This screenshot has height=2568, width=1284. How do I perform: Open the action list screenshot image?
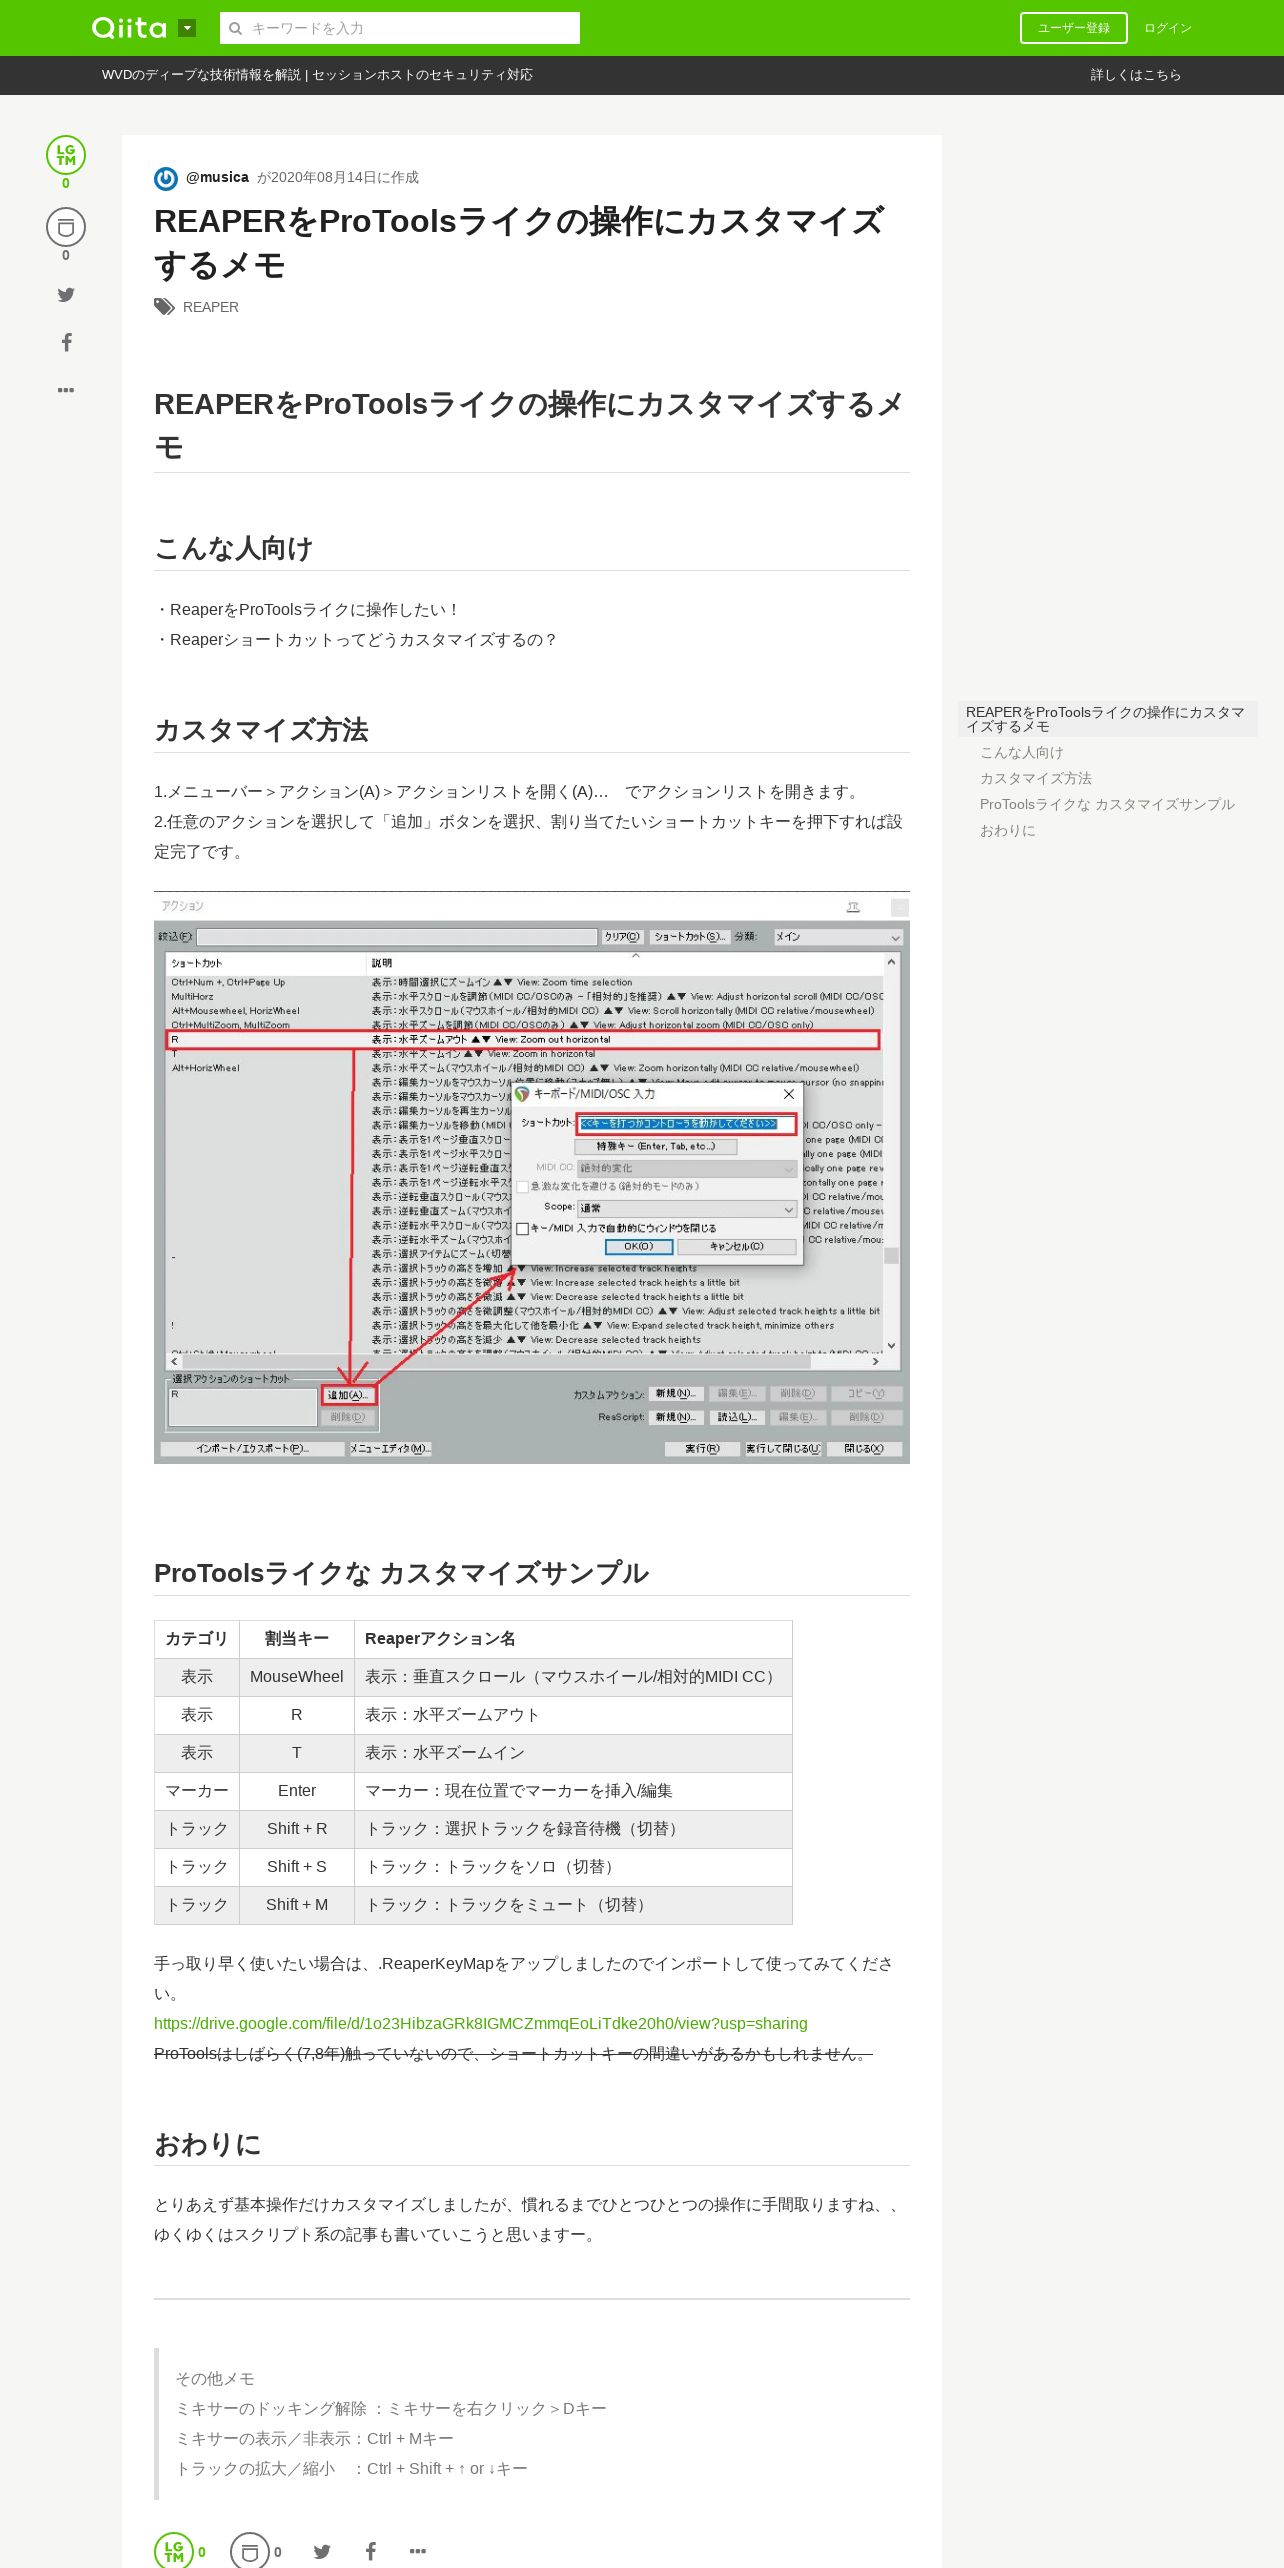coord(532,1177)
